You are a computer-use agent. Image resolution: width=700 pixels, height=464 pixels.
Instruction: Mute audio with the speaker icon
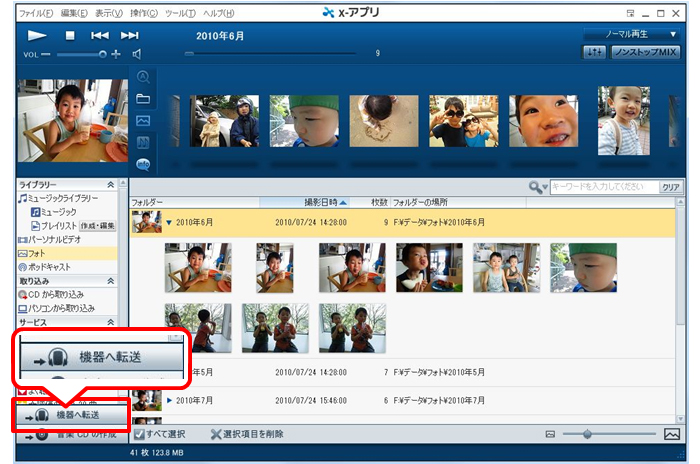(x=137, y=54)
